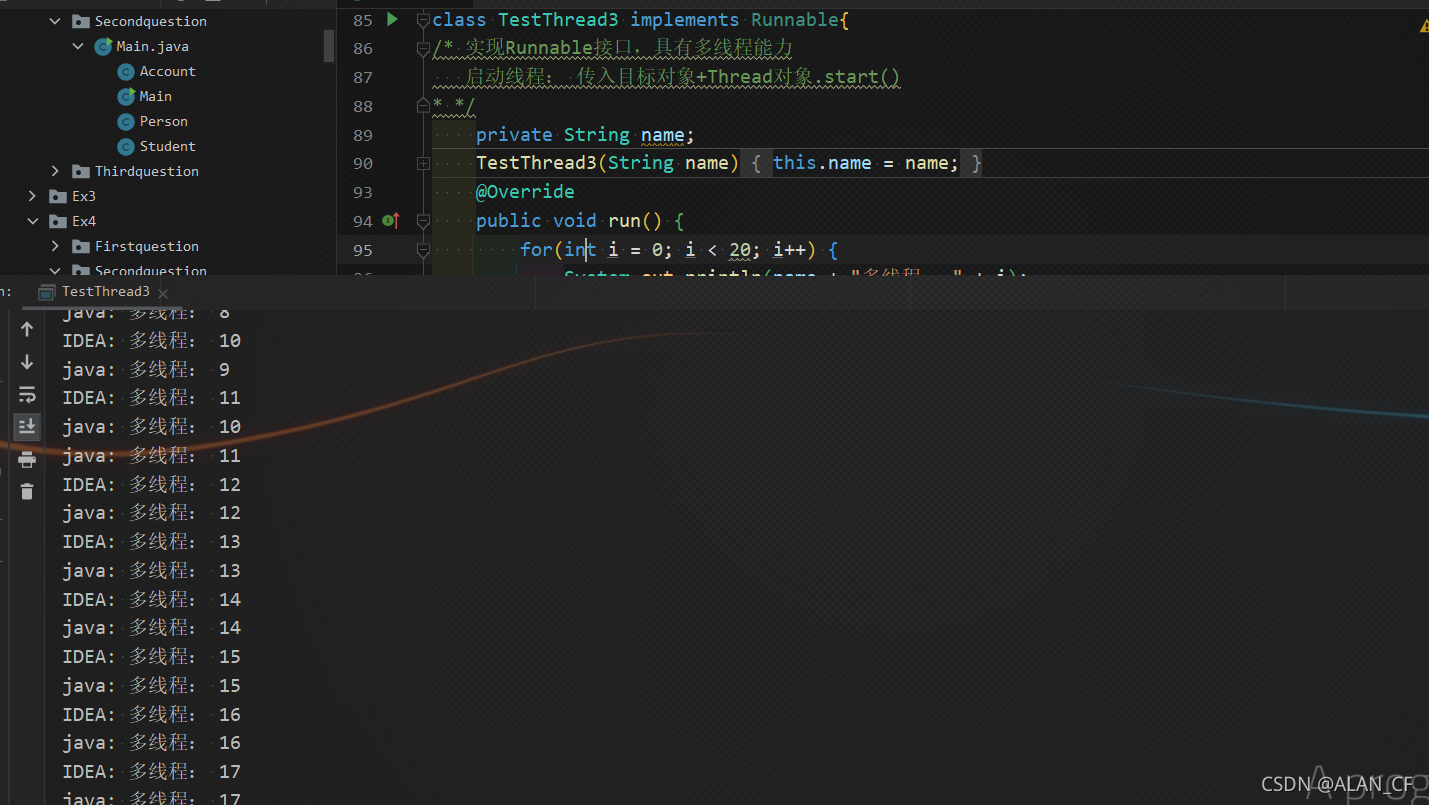Screen dimensions: 1429x805
Task: Click the 'run' method name on line 94
Action: (x=624, y=221)
